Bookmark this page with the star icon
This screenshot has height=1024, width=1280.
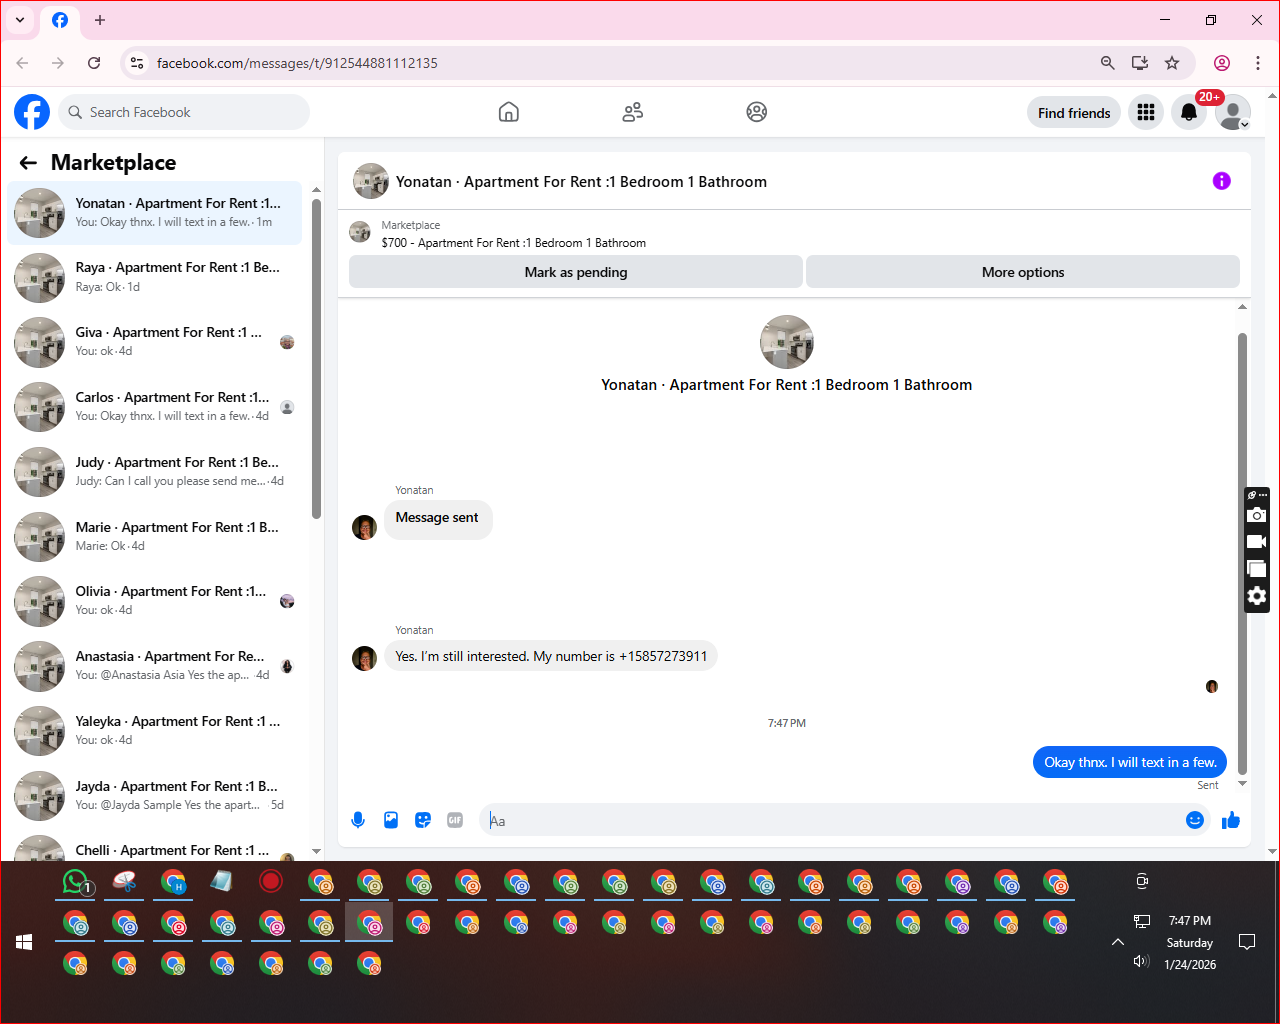[x=1172, y=63]
